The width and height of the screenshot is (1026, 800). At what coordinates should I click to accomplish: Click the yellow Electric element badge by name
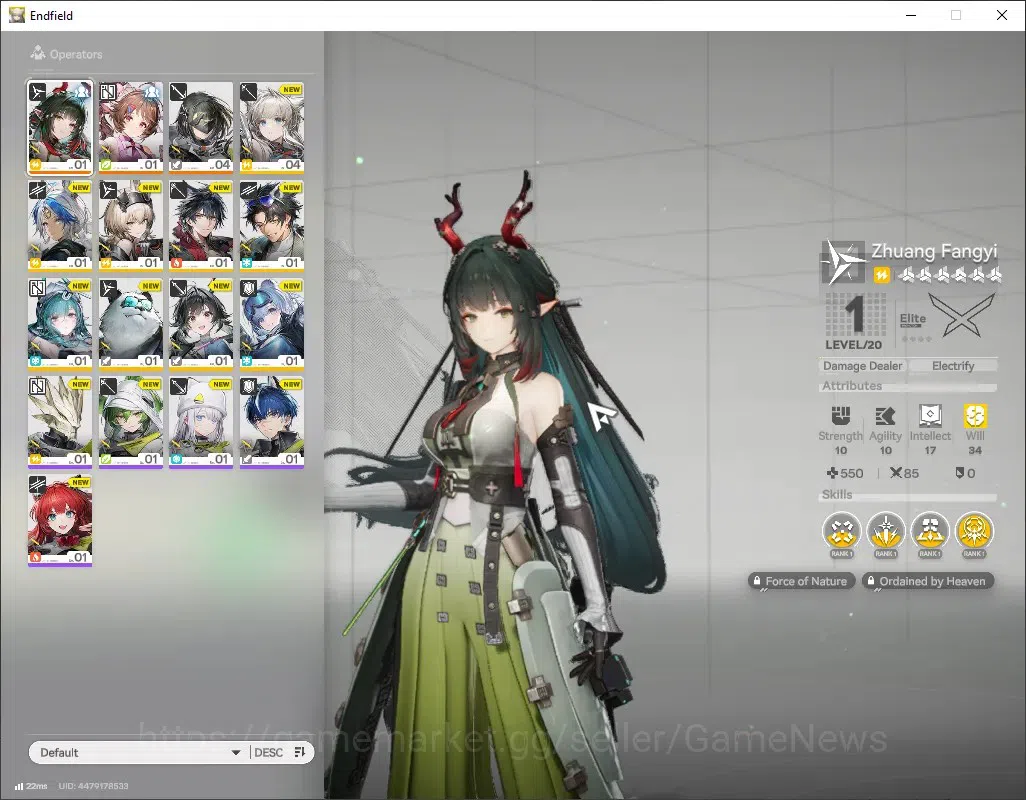tap(881, 275)
